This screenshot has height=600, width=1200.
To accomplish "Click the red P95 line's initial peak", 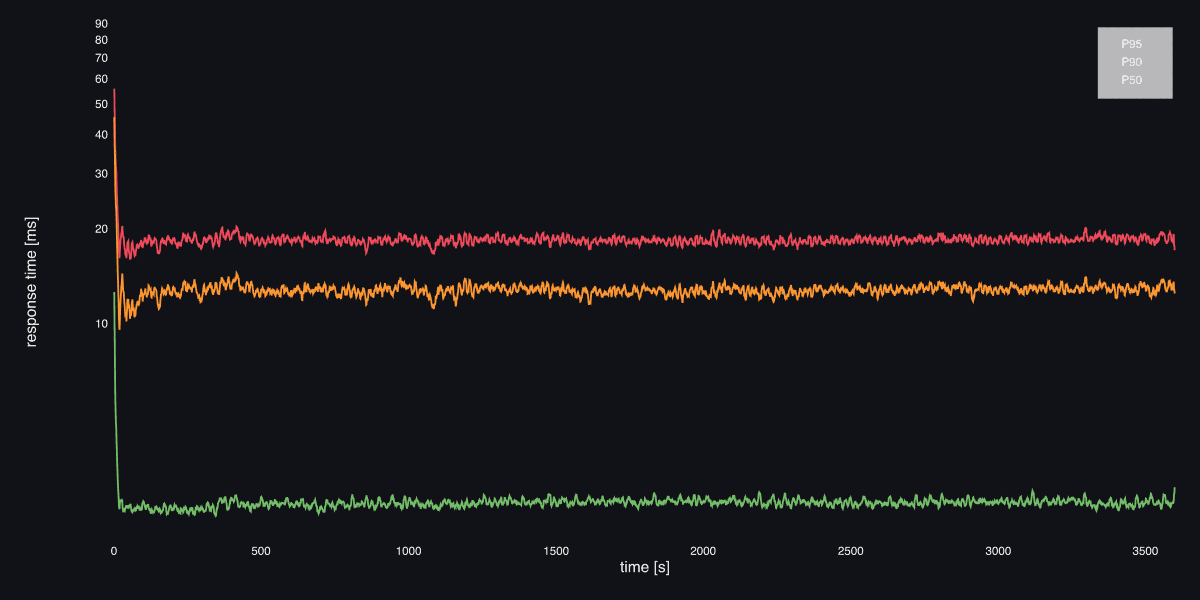I will [x=114, y=90].
